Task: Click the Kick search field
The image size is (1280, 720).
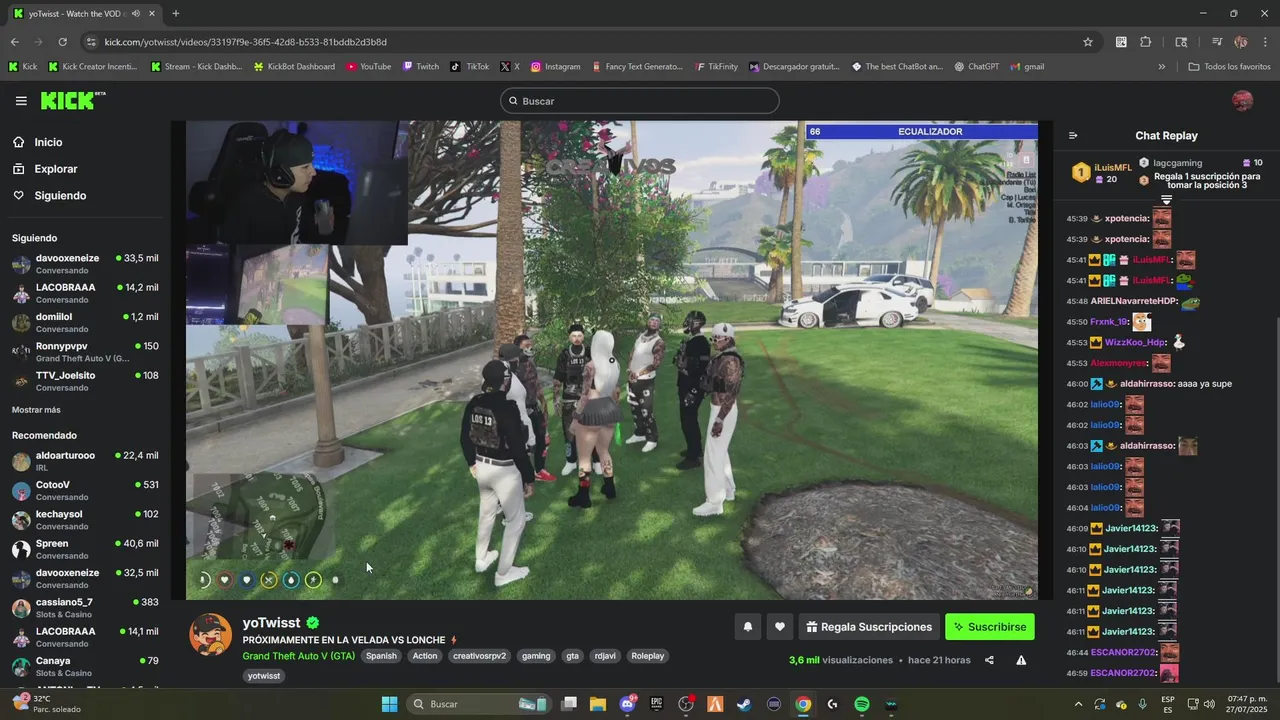Action: (x=640, y=101)
